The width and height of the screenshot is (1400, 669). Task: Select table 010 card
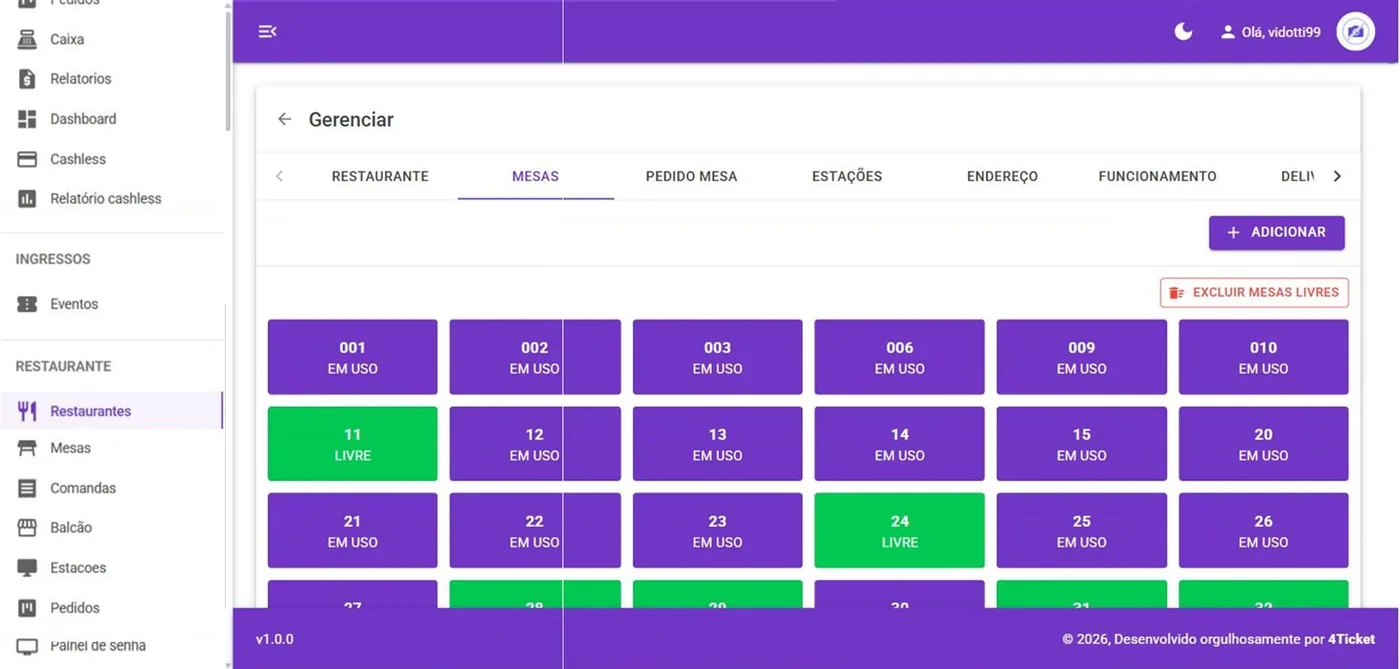tap(1264, 357)
